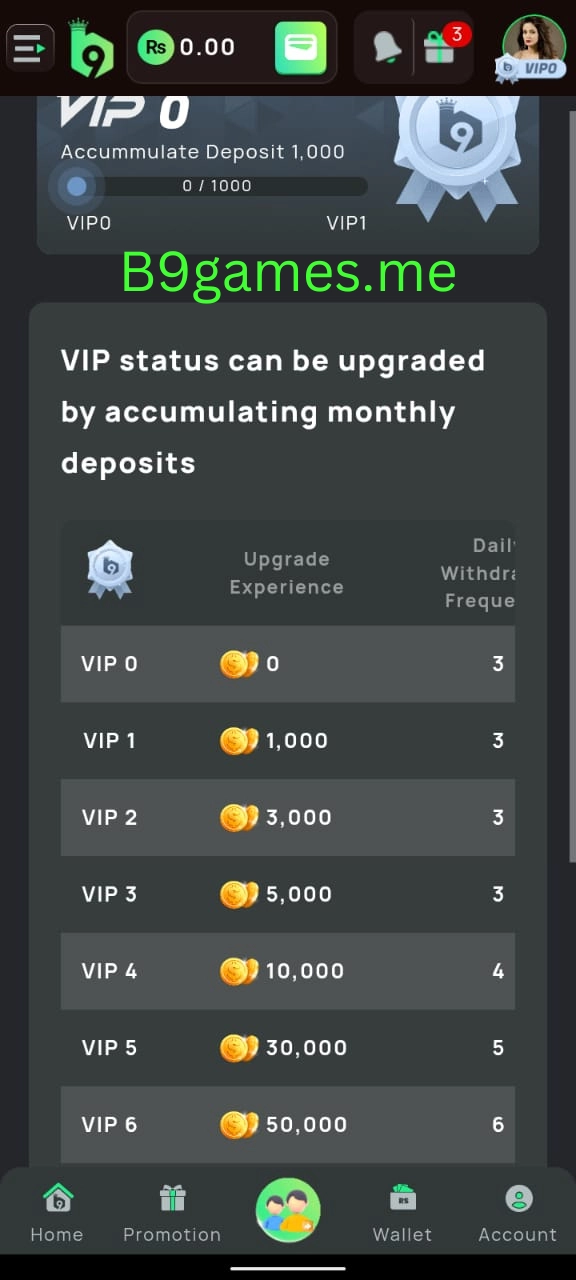Open the gift box with badge 3
Image resolution: width=576 pixels, height=1280 pixels.
[440, 46]
